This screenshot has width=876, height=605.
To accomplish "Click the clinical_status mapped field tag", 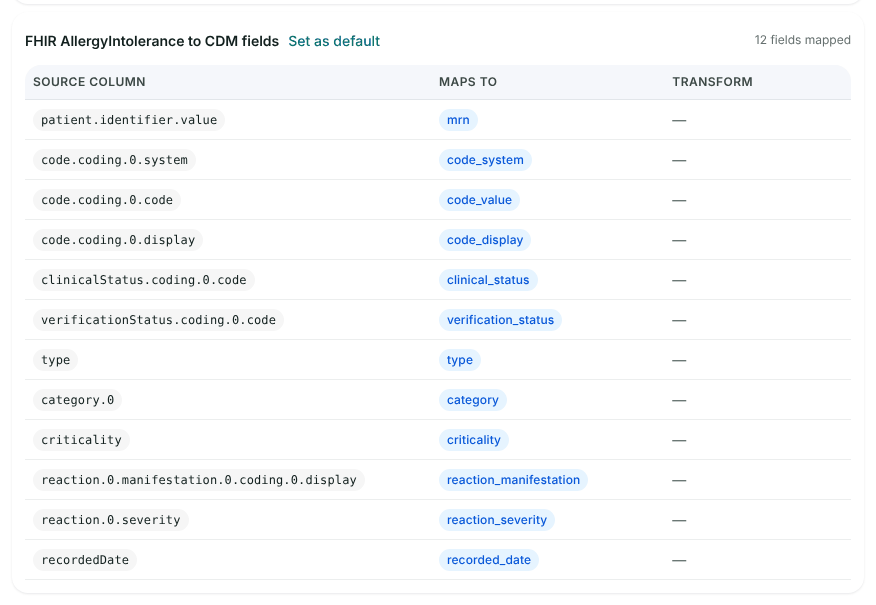I will [488, 280].
